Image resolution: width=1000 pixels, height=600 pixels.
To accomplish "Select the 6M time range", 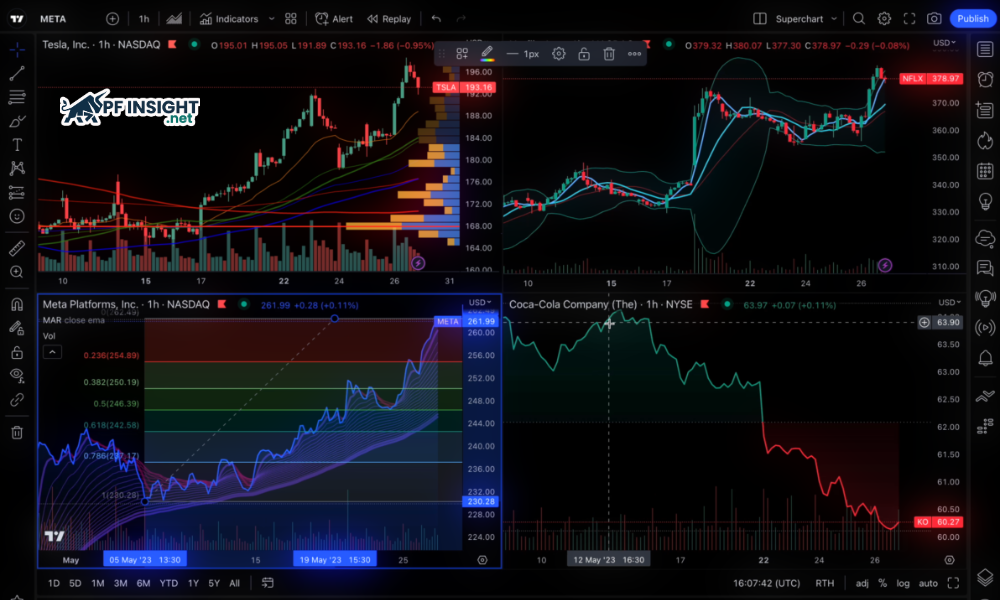I will 144,583.
